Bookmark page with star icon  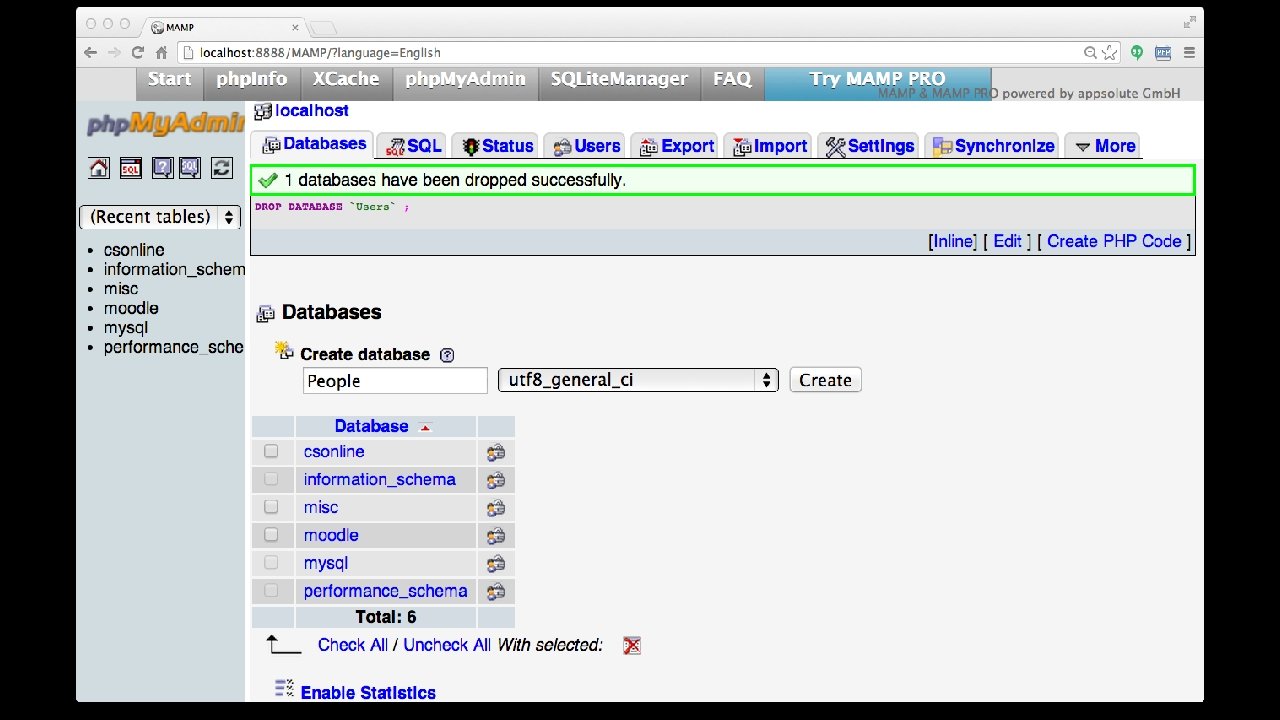pyautogui.click(x=1108, y=53)
